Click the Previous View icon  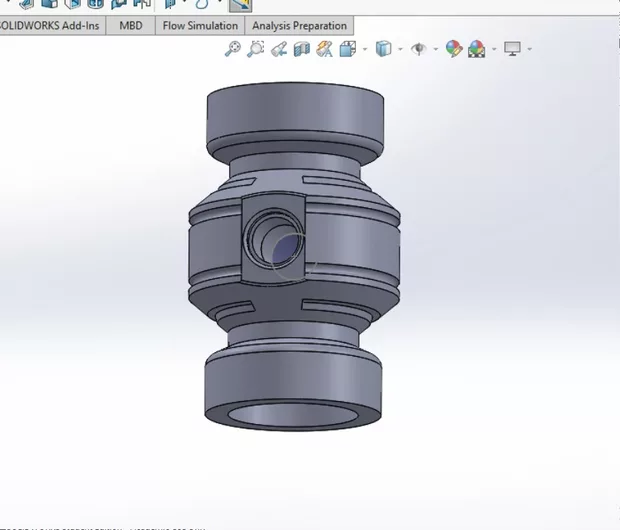(x=279, y=48)
